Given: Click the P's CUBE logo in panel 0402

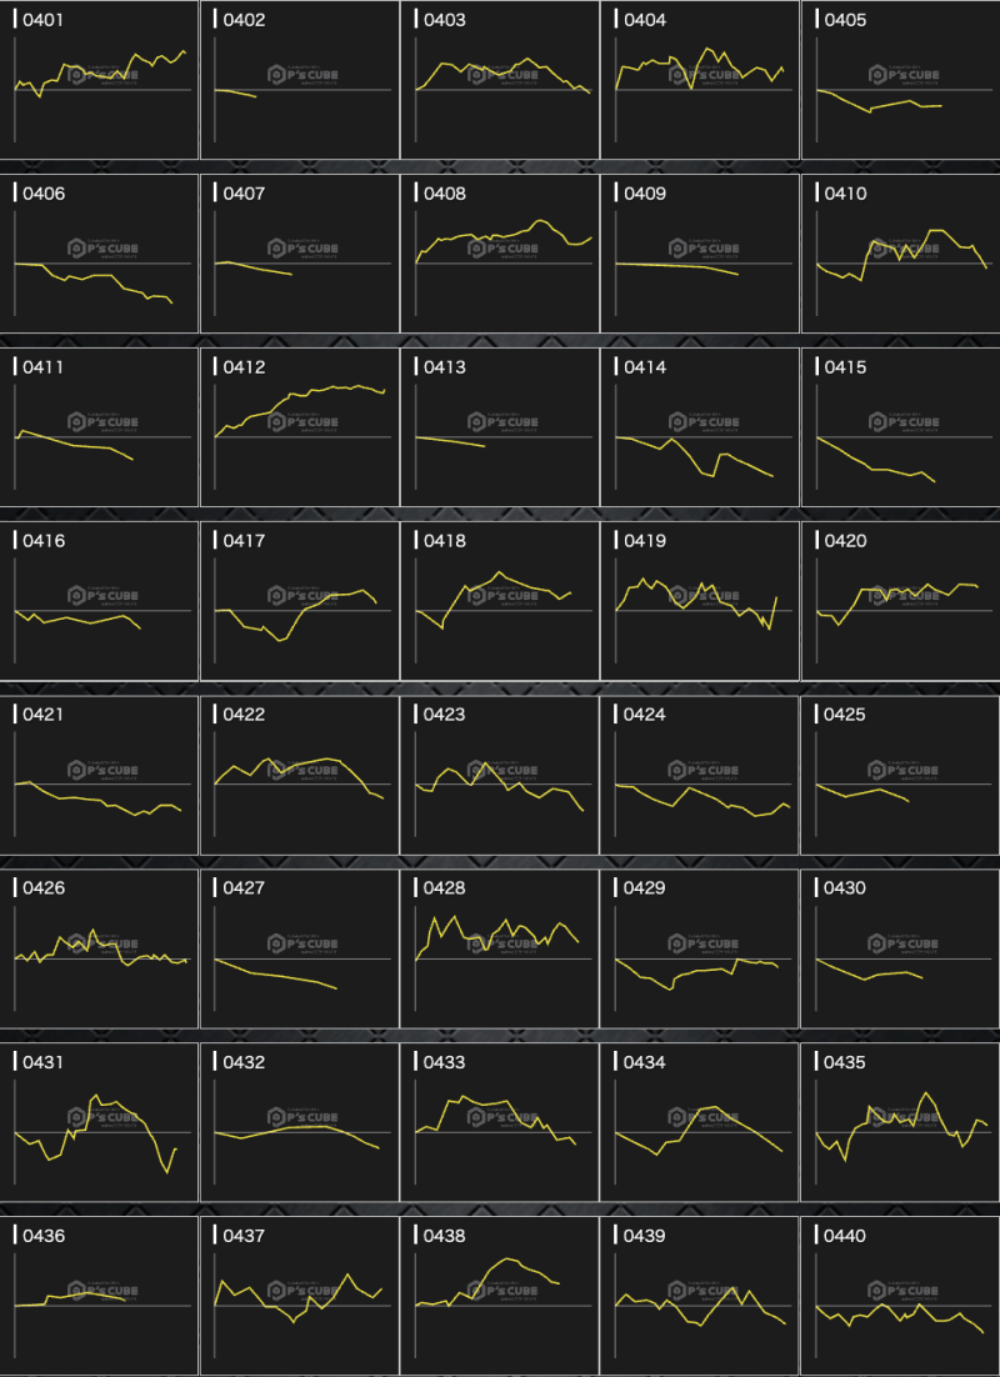Looking at the screenshot, I should click(303, 75).
